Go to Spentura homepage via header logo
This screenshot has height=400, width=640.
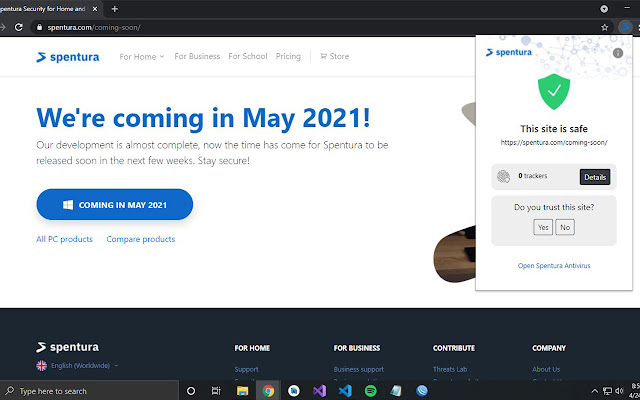point(67,57)
